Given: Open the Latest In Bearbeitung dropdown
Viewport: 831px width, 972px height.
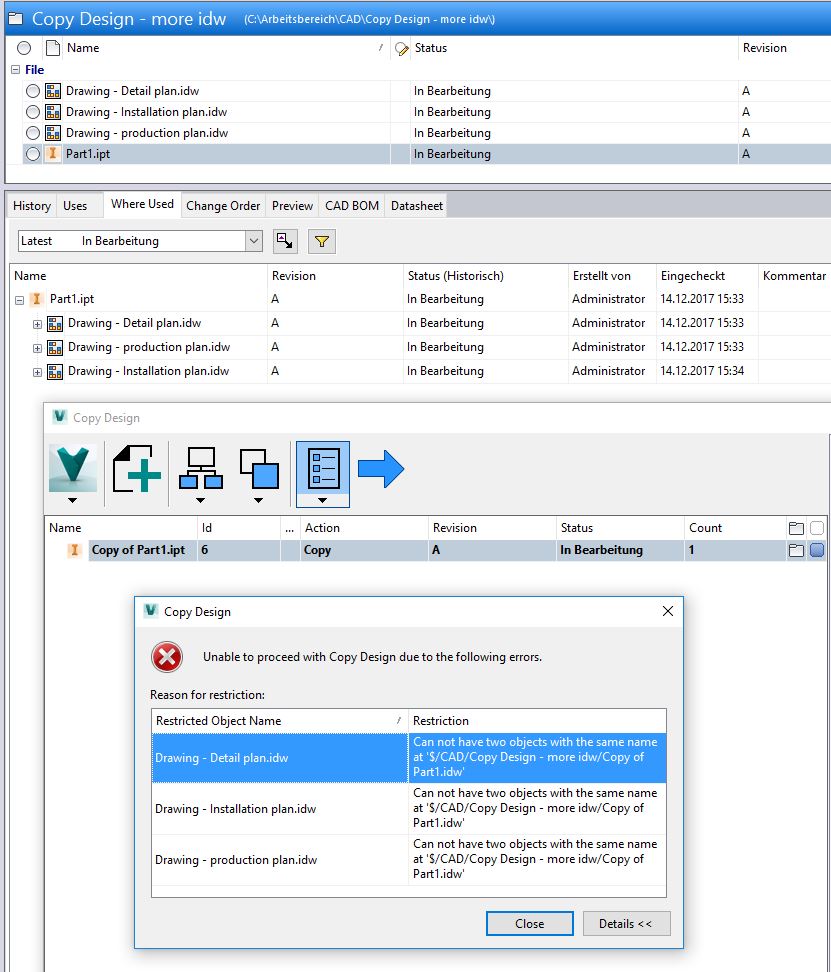Looking at the screenshot, I should click(x=255, y=240).
